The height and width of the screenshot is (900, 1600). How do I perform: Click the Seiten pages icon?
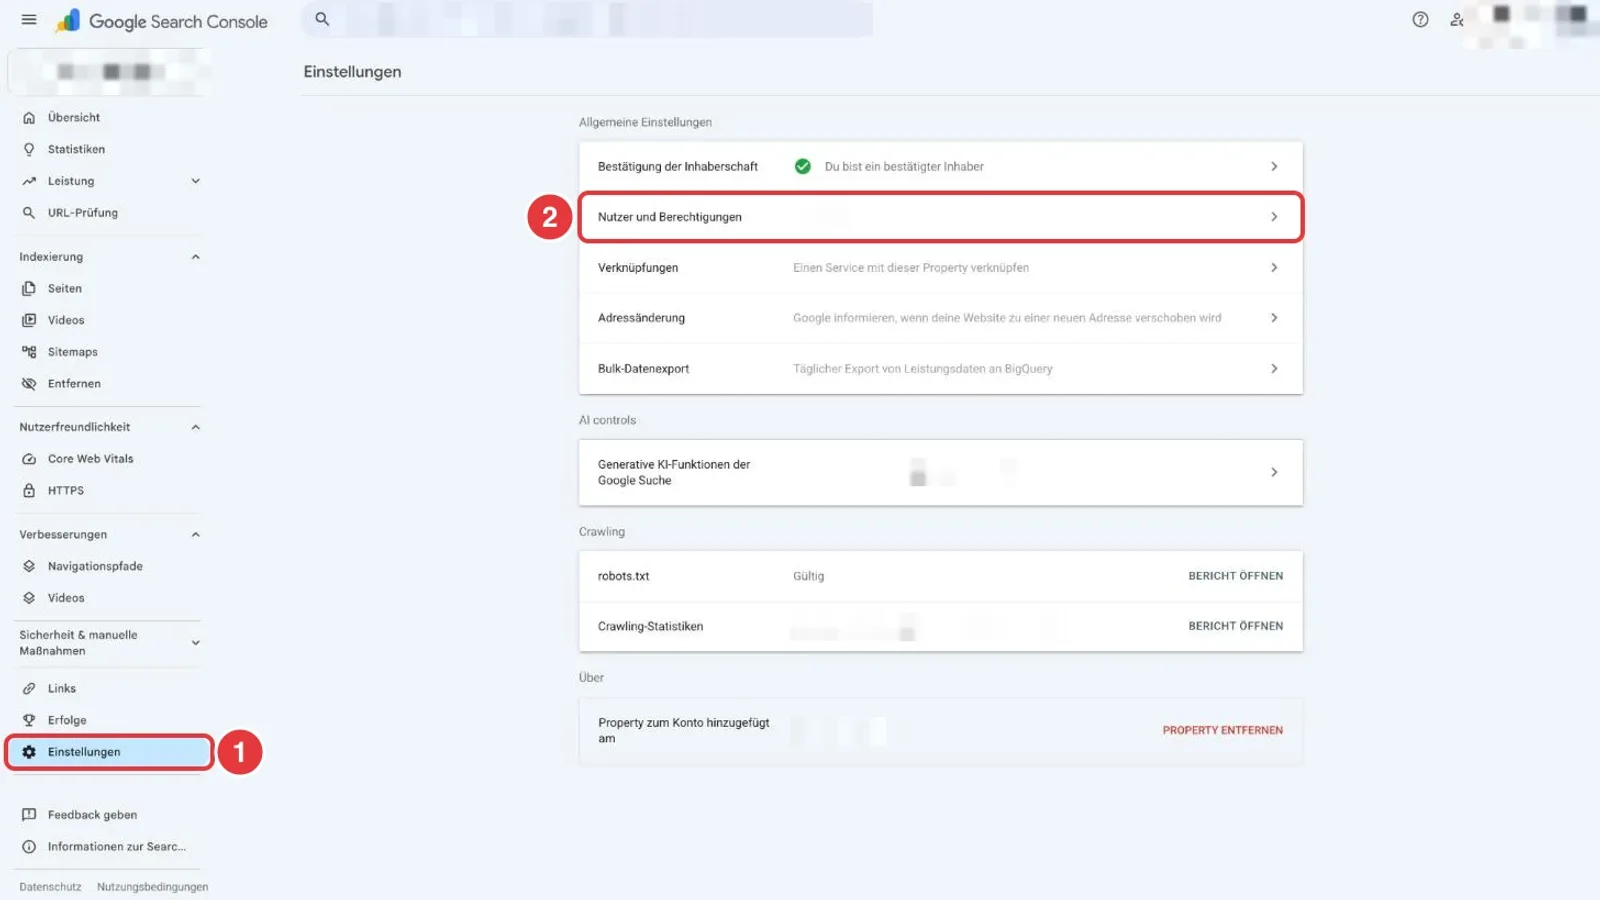click(x=29, y=289)
